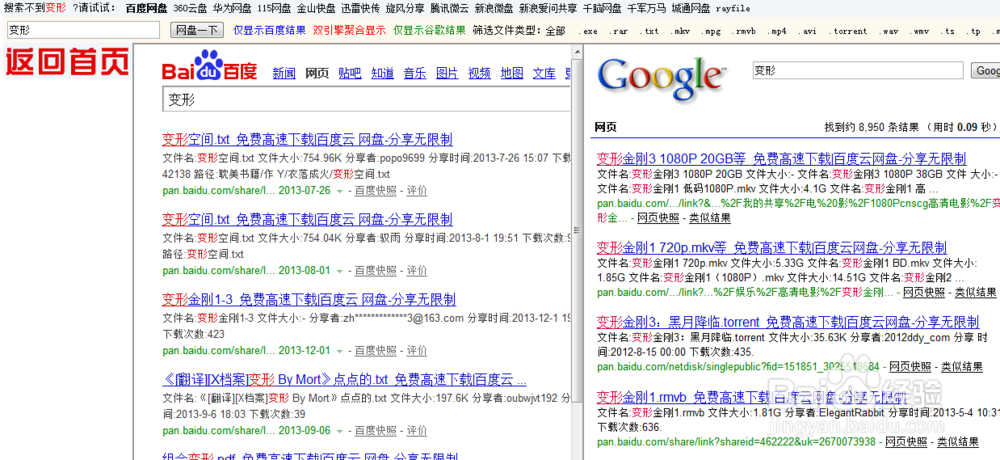Viewport: 1000px width, 460px height.
Task: Expand the arrow beside date 2013-12-01
Action: tap(340, 350)
